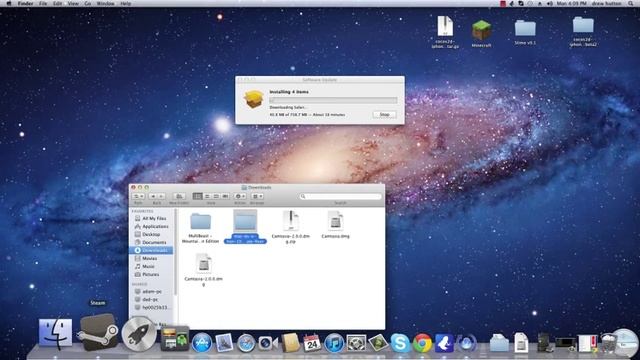Open the Finder menu in menu bar
The image size is (640, 360).
click(25, 3)
